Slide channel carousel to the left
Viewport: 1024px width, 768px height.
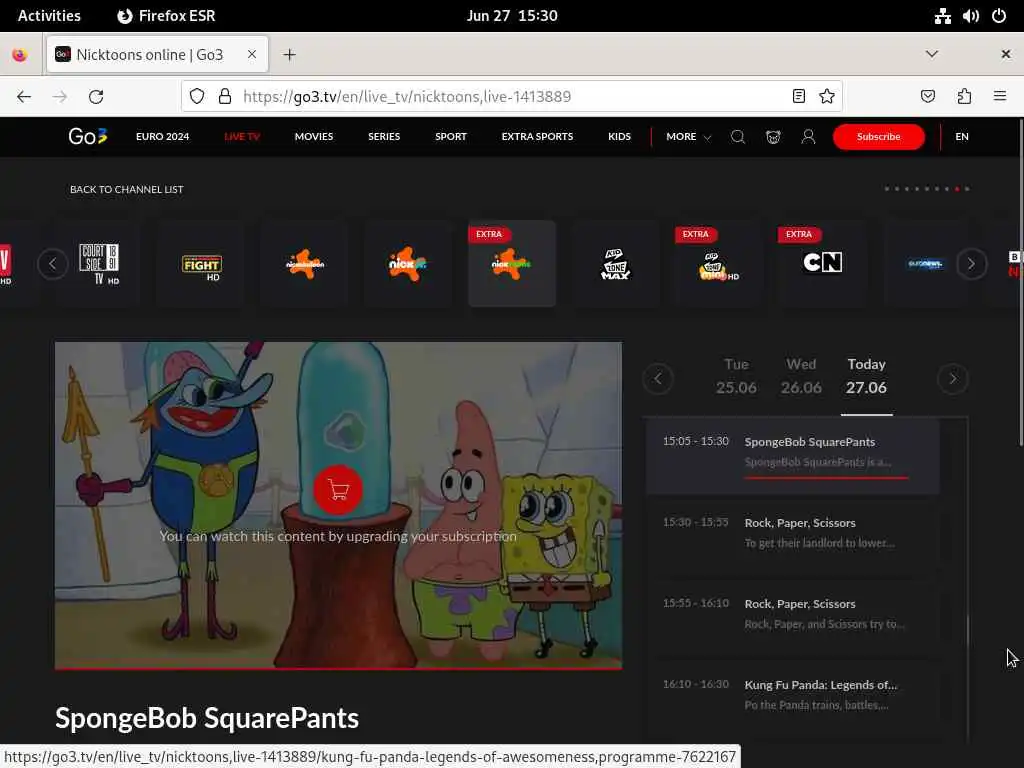pyautogui.click(x=53, y=264)
